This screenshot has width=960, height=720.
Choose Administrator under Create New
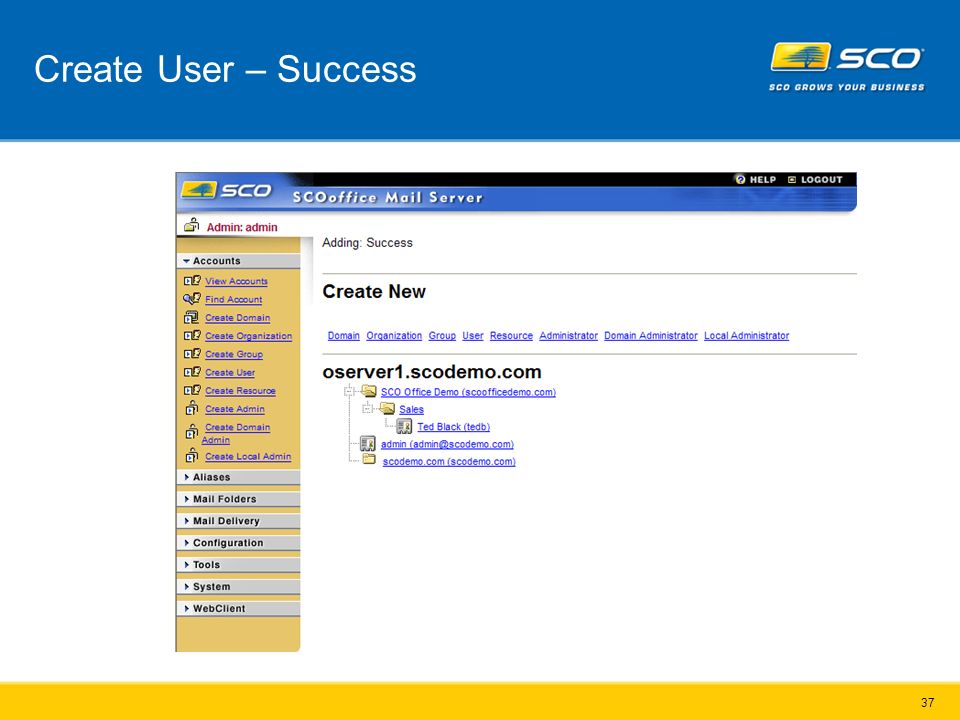pyautogui.click(x=568, y=336)
